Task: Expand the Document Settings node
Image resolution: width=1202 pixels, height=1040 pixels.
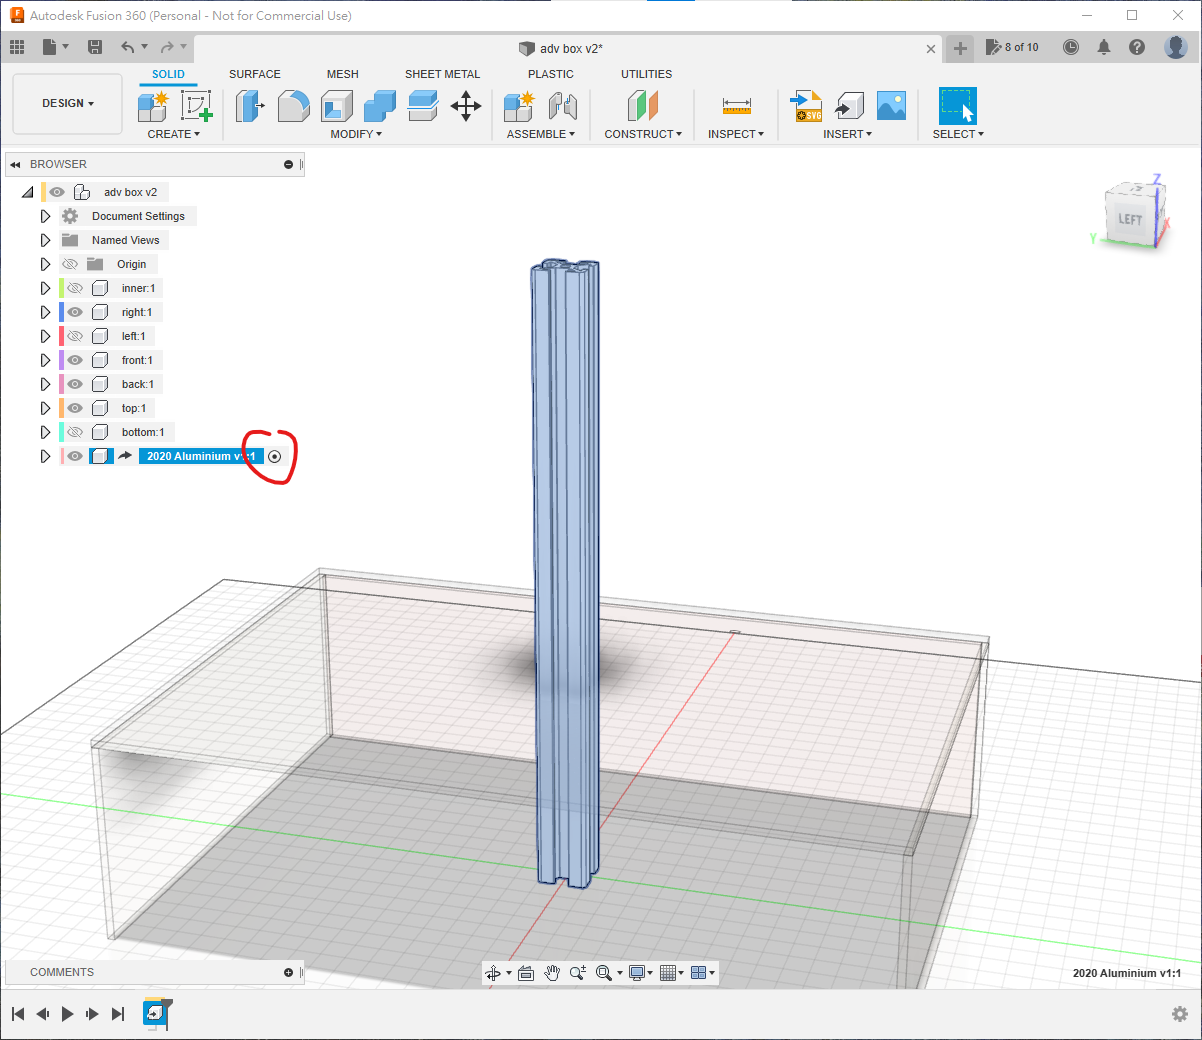Action: pos(45,216)
